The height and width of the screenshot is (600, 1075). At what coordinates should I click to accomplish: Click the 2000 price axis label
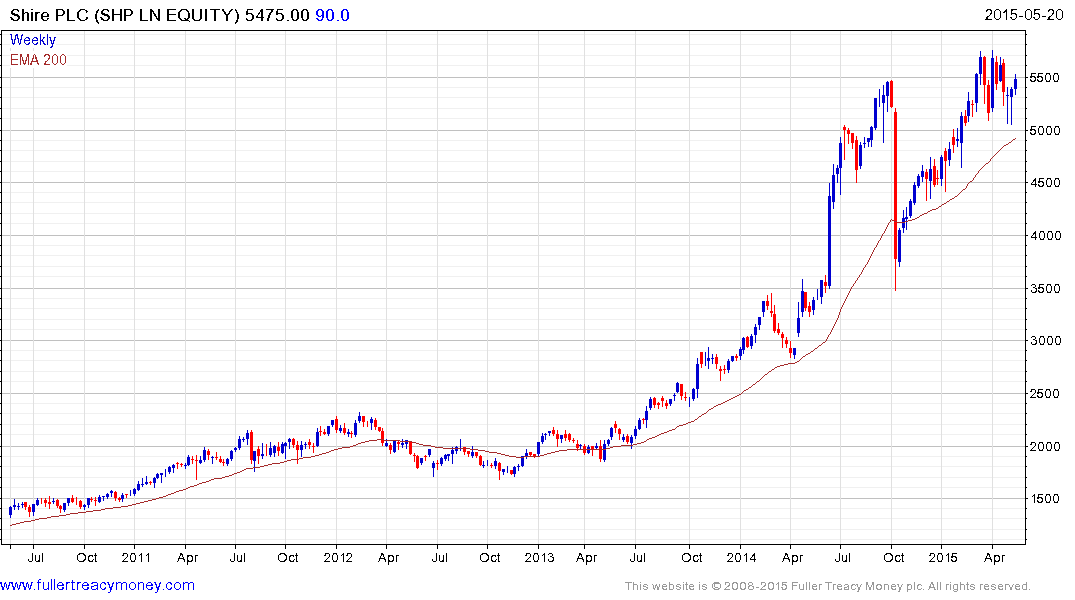coord(1045,446)
